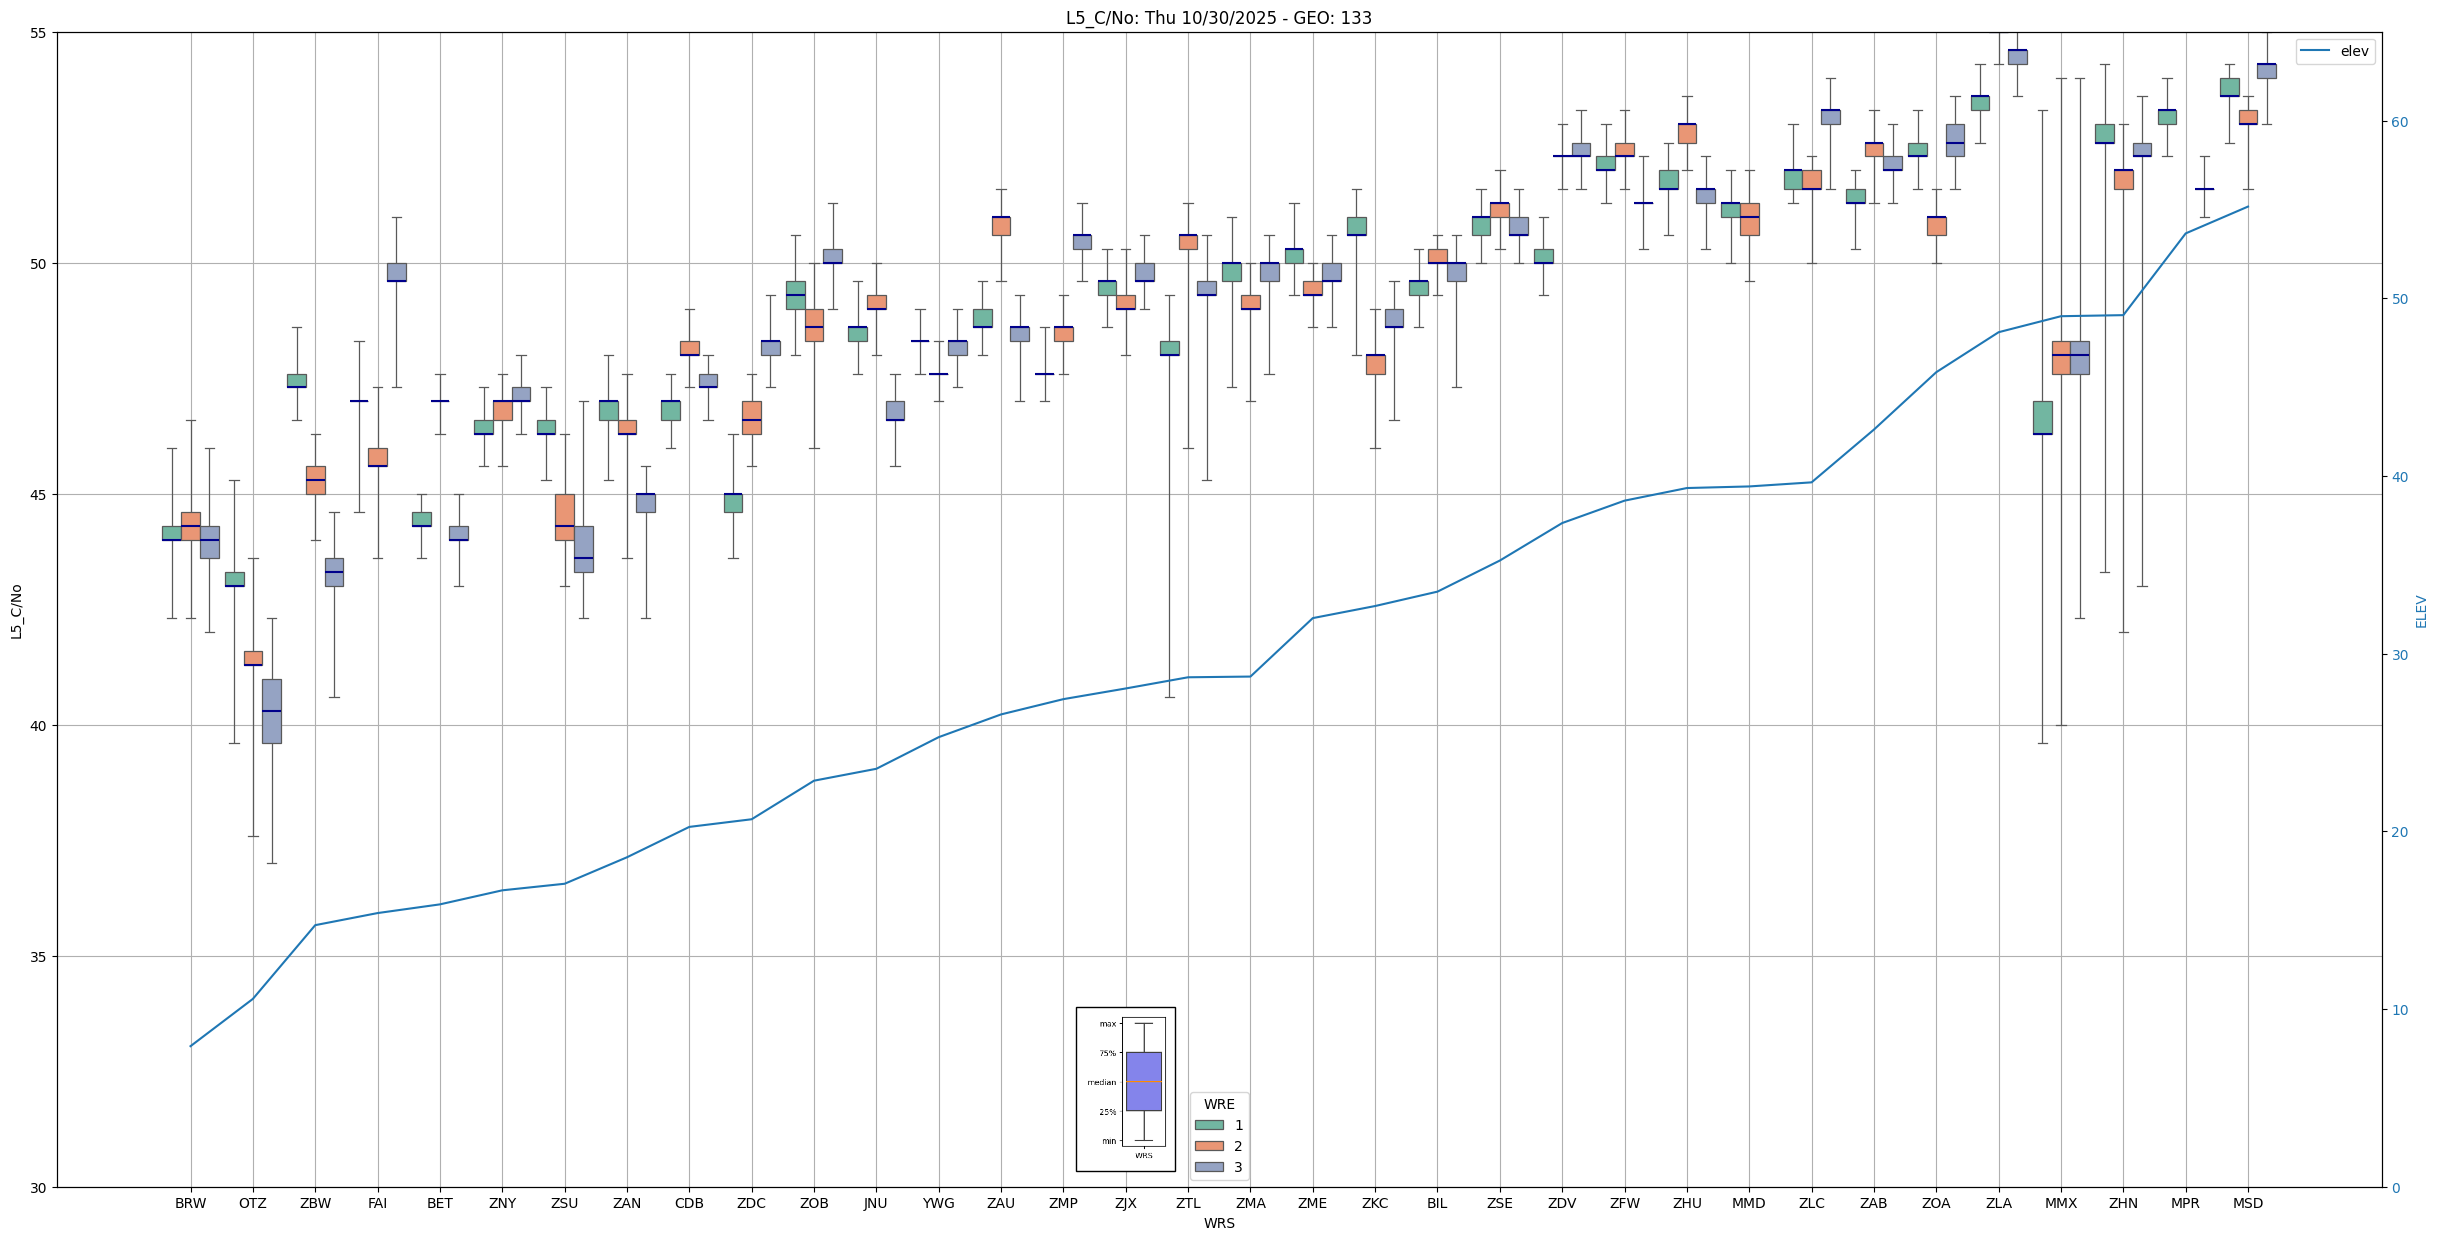Click the L5_C/No y-axis label
2438x1240 pixels.
click(16, 611)
